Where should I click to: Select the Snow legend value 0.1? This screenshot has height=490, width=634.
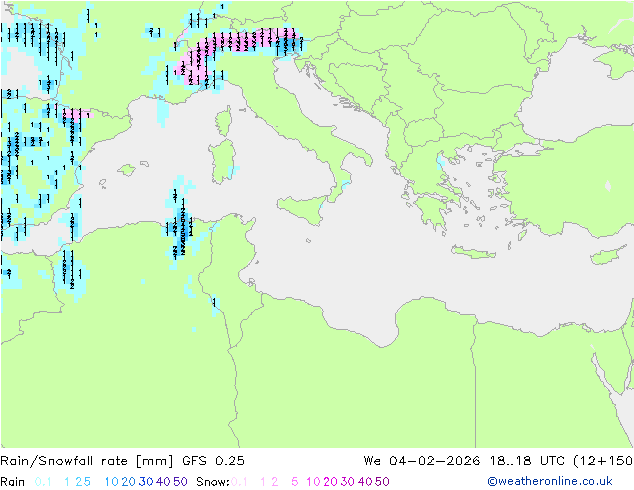tap(239, 482)
